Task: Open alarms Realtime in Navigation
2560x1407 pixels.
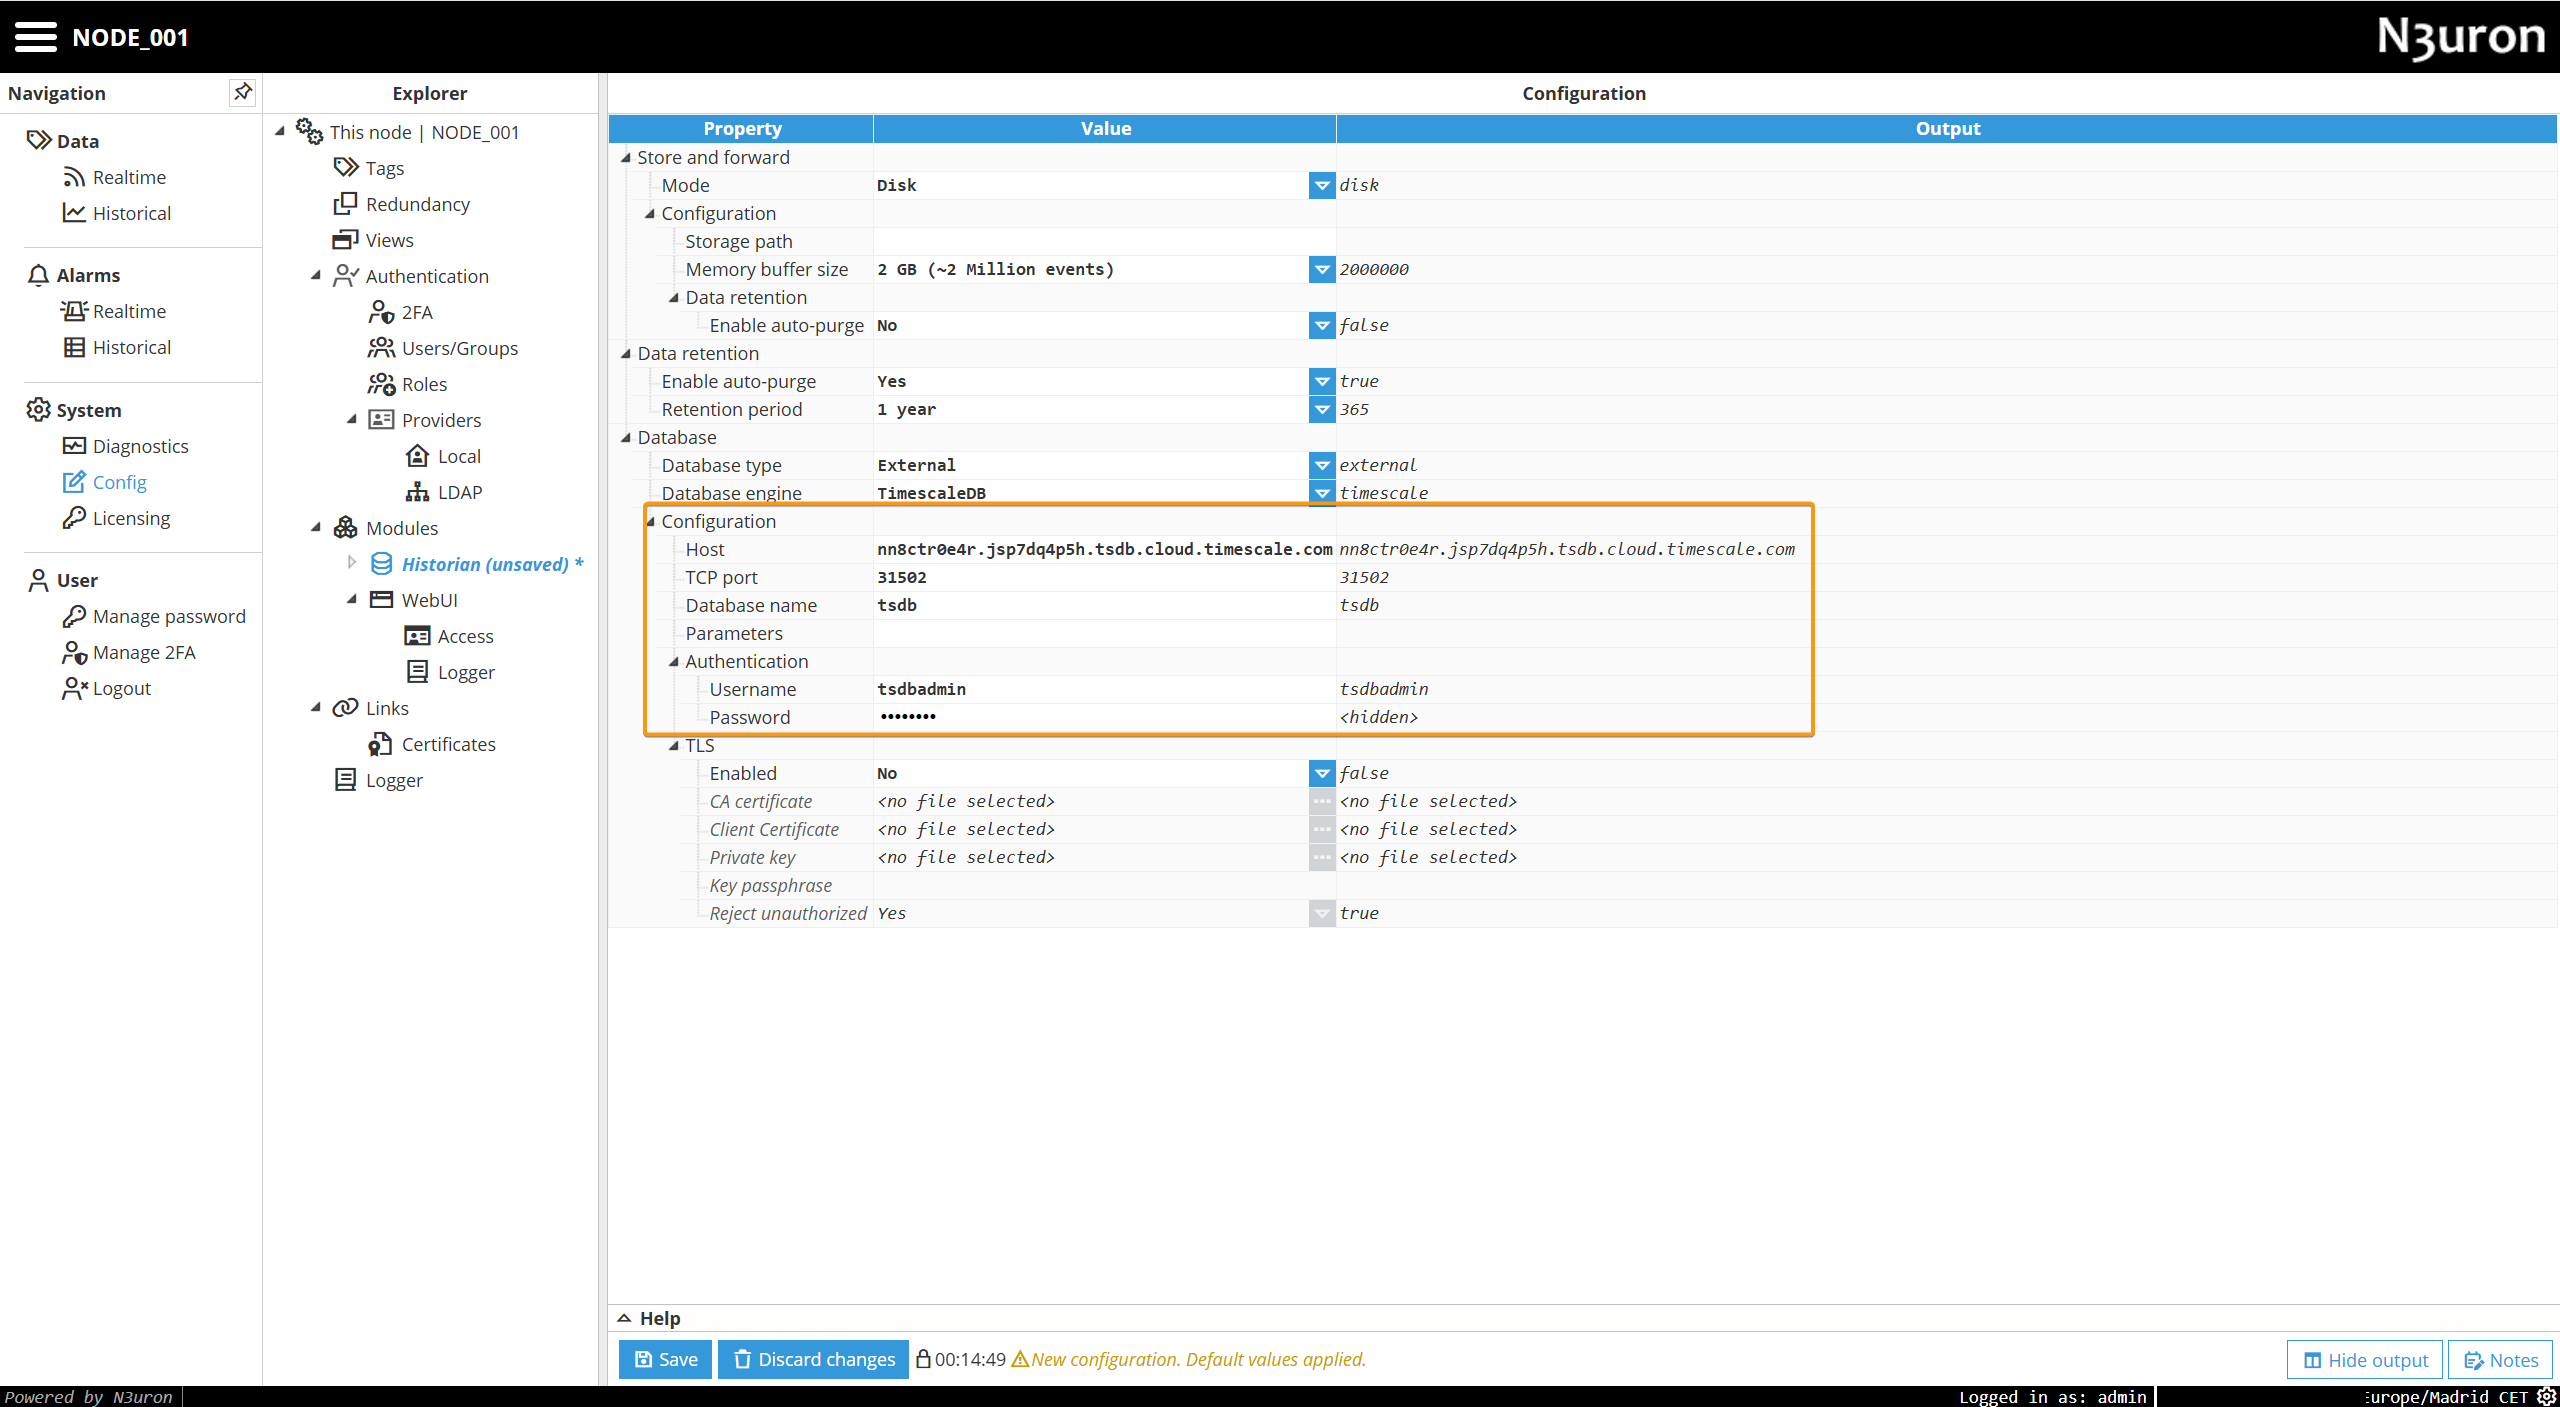Action: click(x=129, y=311)
